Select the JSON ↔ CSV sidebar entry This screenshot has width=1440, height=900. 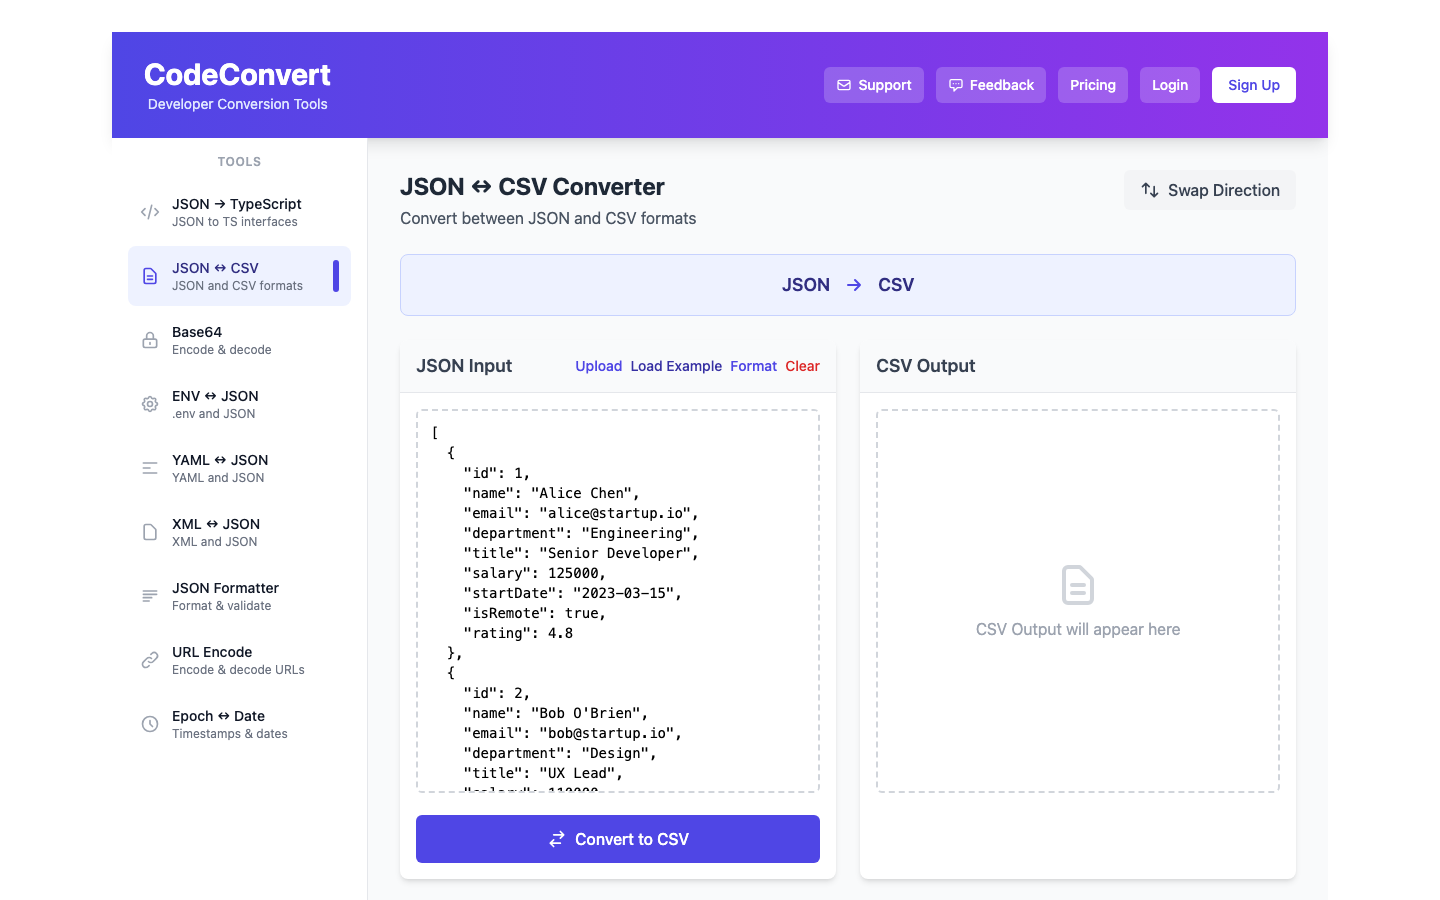coord(239,275)
